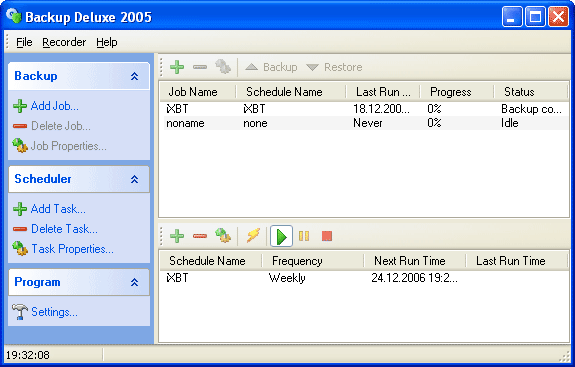Click the Backup panel header title
The width and height of the screenshot is (575, 367).
[36, 76]
